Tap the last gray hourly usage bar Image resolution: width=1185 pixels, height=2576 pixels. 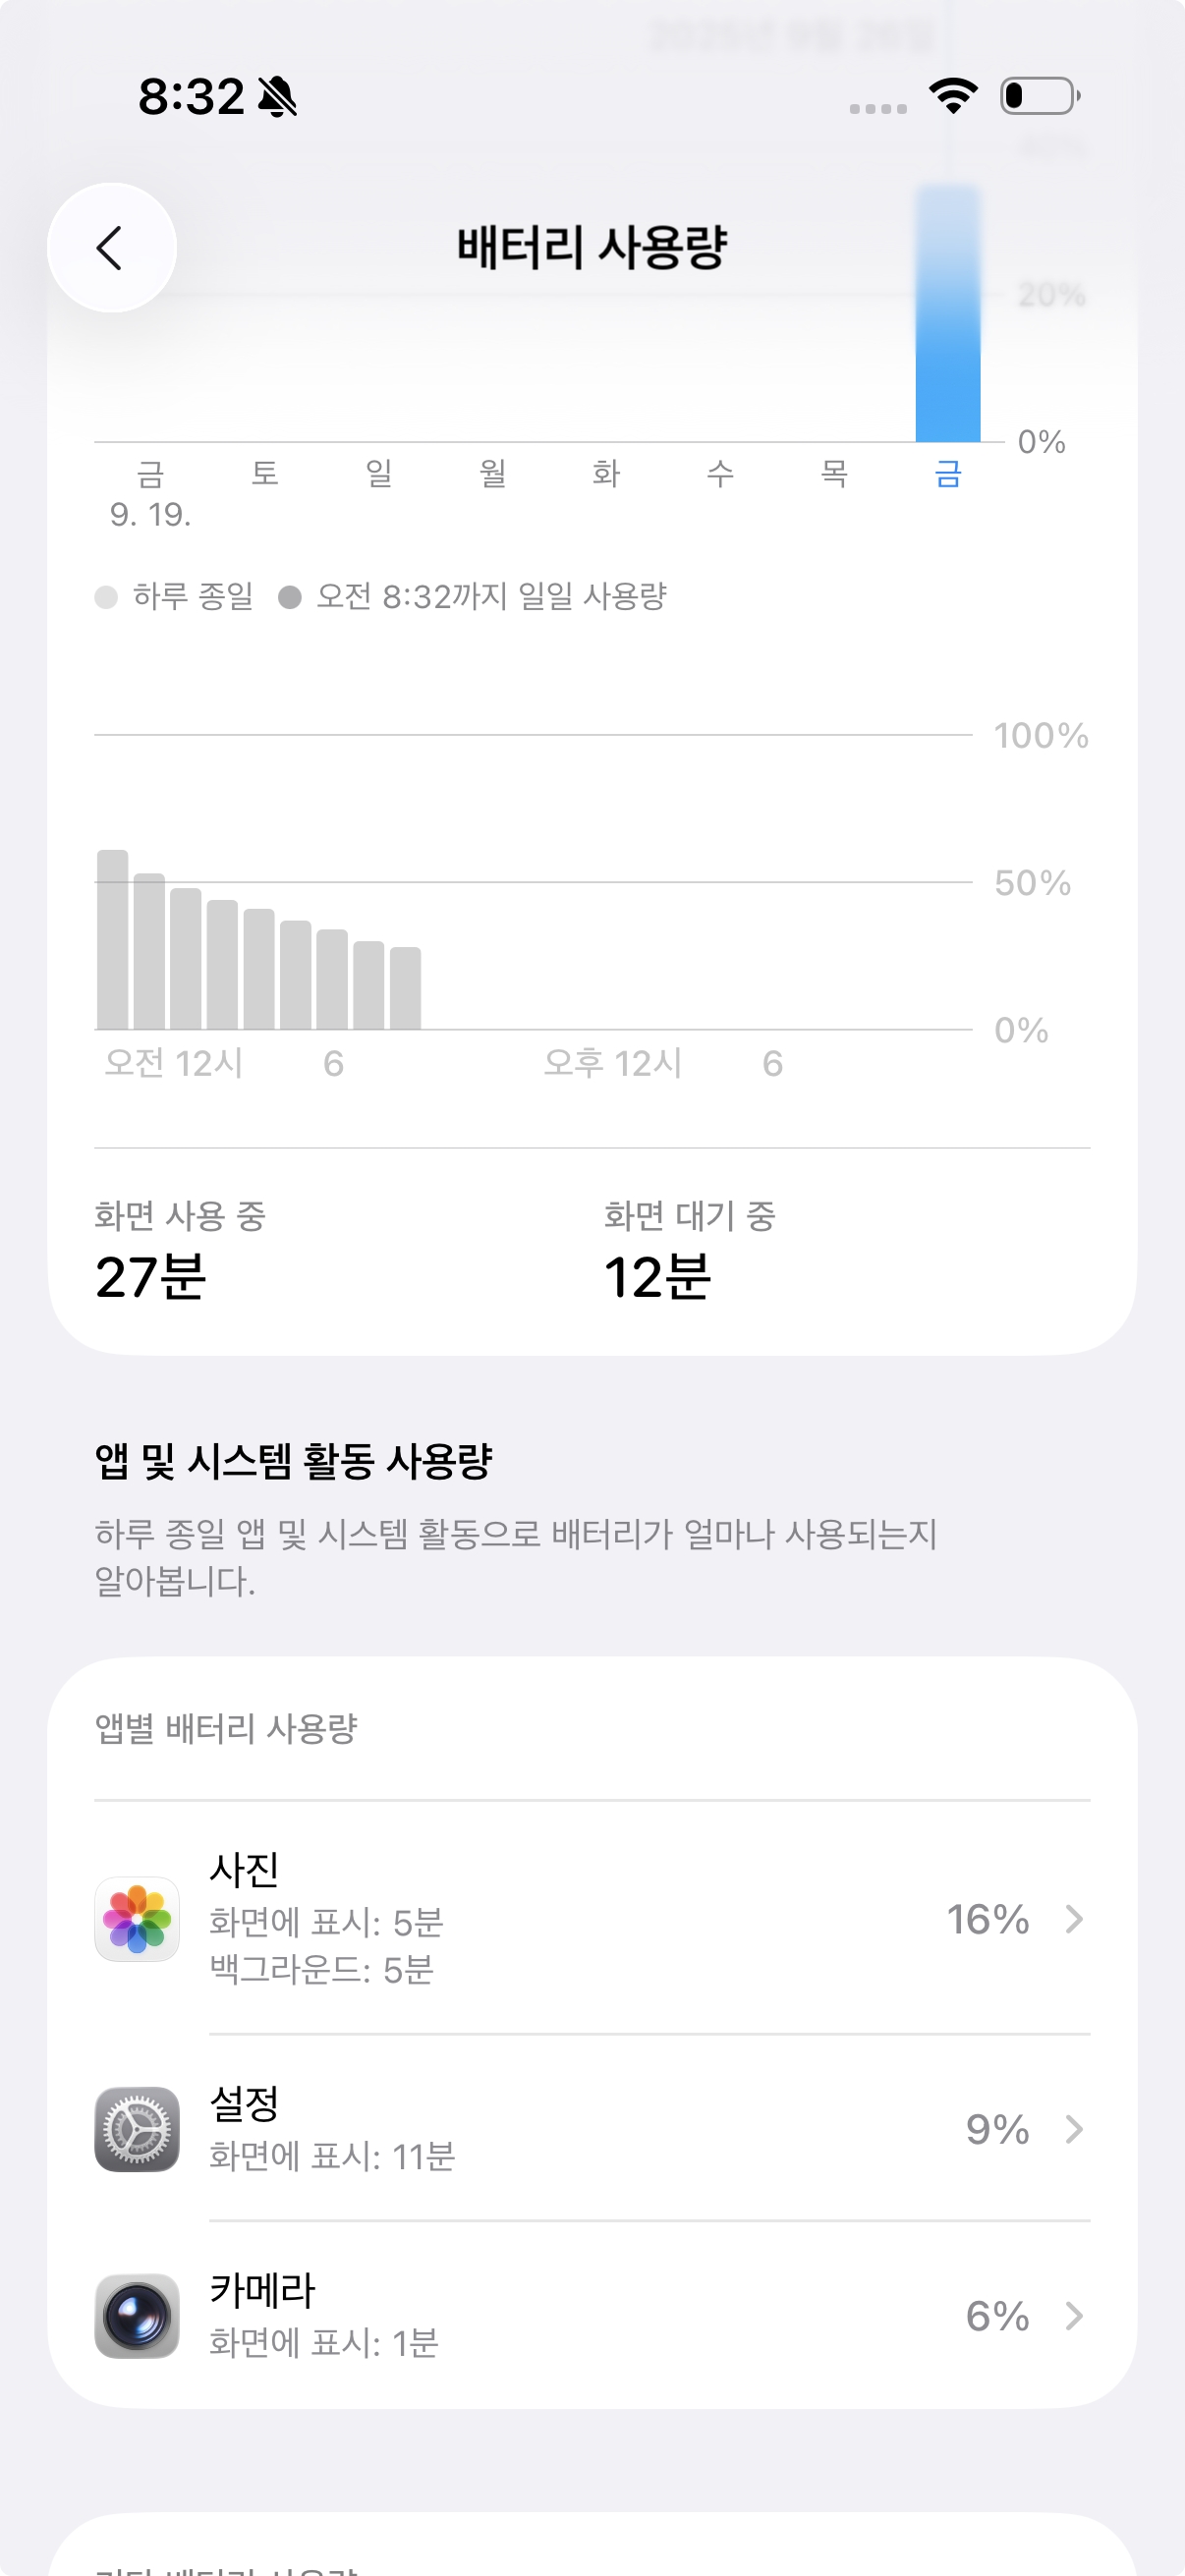click(405, 988)
